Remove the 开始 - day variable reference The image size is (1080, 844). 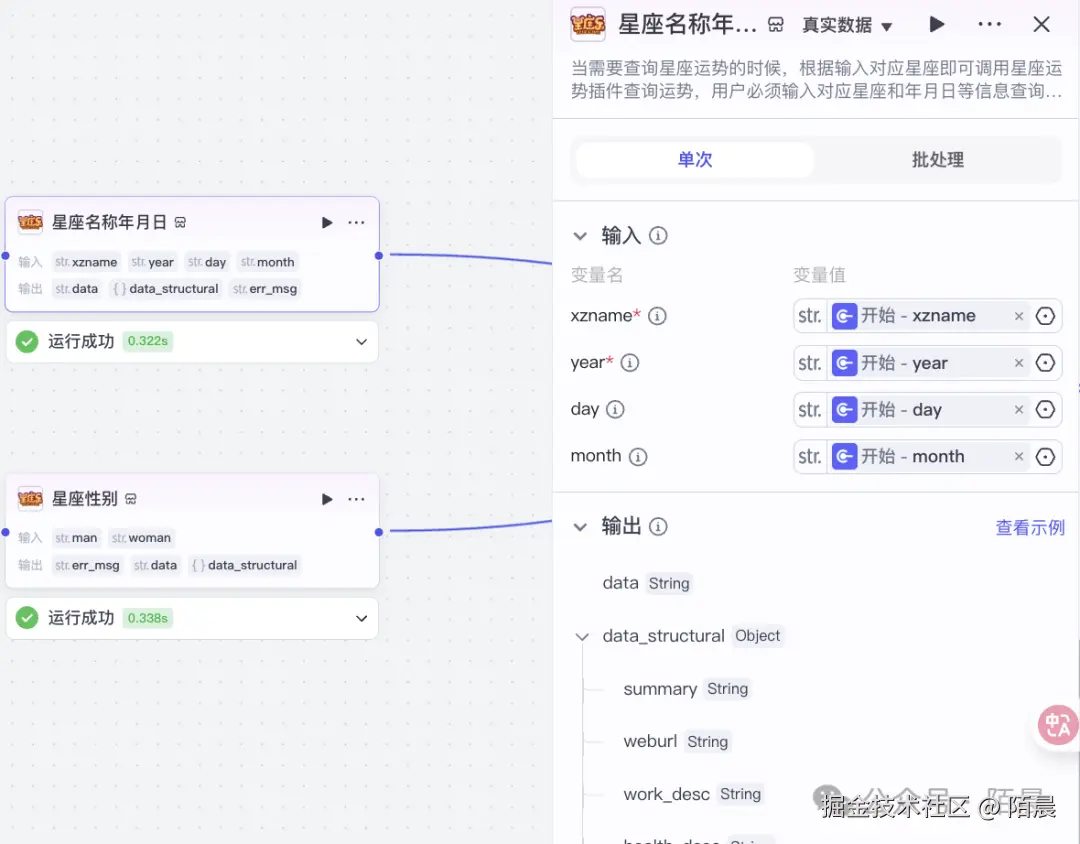pos(1018,409)
